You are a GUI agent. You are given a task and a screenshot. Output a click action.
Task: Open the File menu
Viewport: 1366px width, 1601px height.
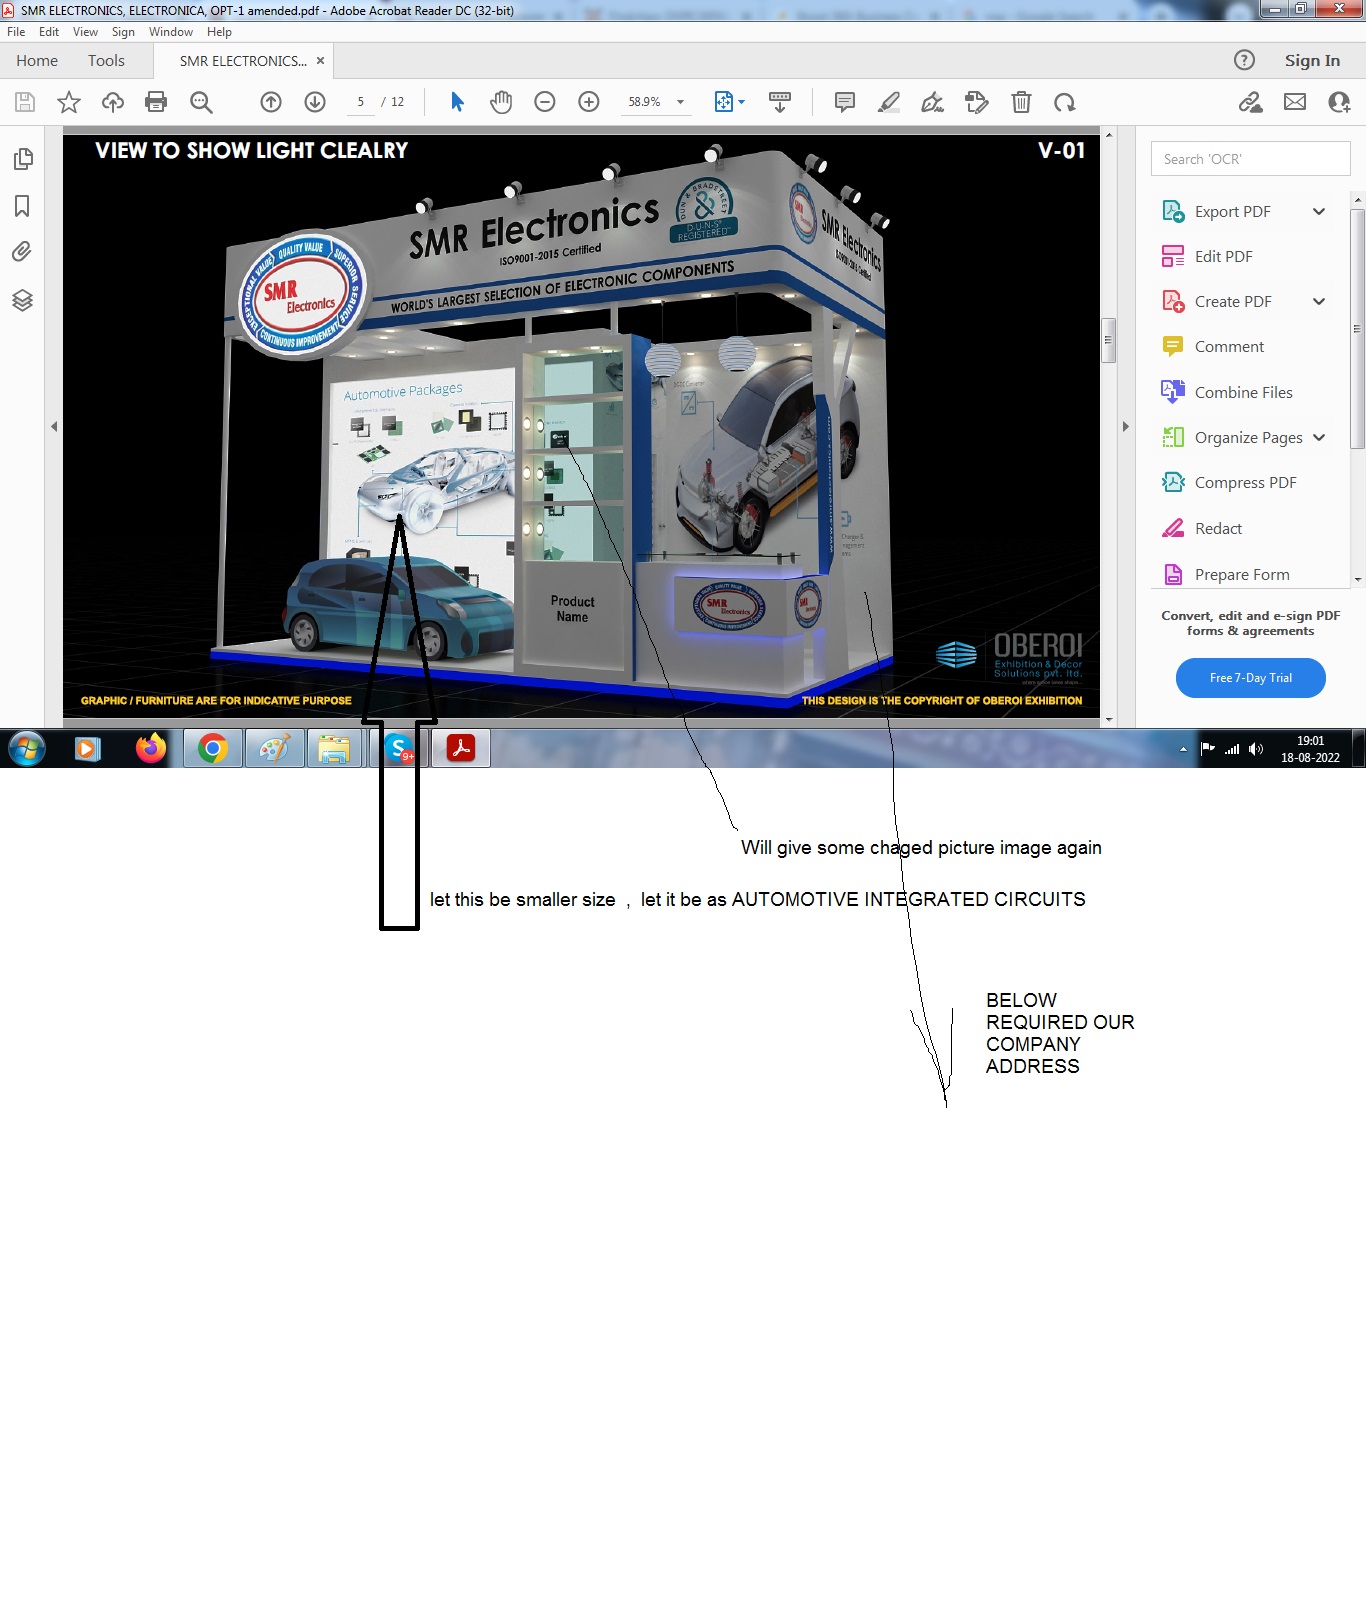(16, 32)
